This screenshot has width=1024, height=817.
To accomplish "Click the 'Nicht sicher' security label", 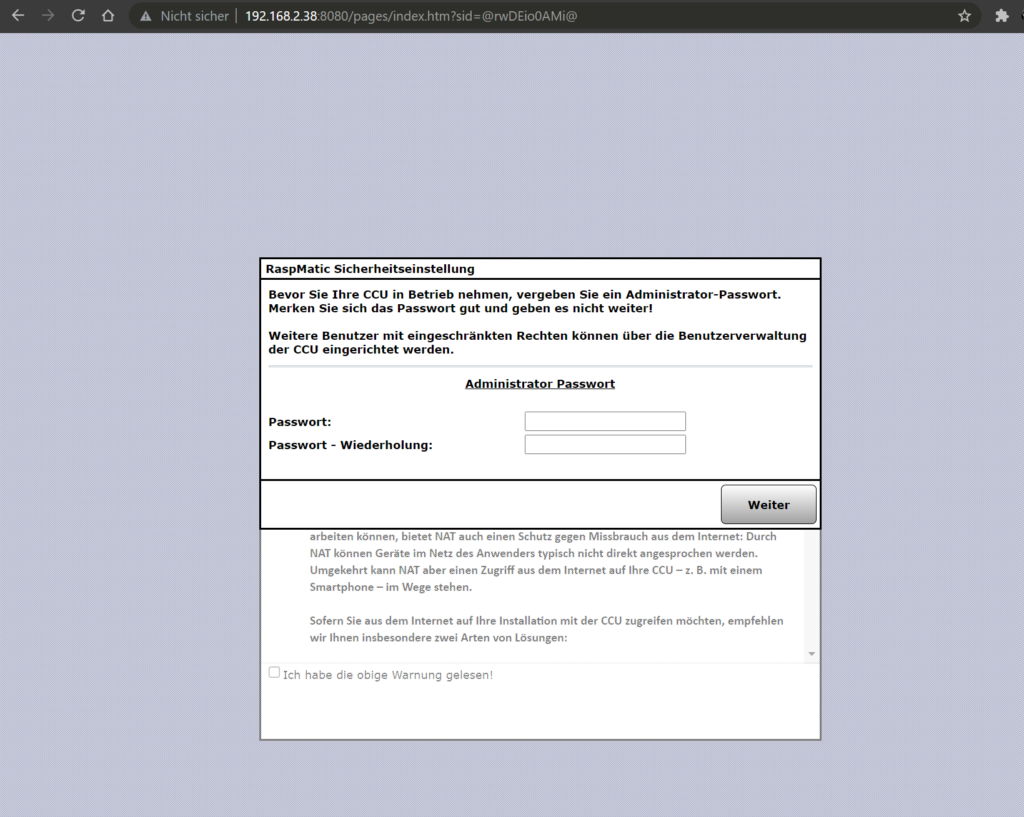I will 195,16.
